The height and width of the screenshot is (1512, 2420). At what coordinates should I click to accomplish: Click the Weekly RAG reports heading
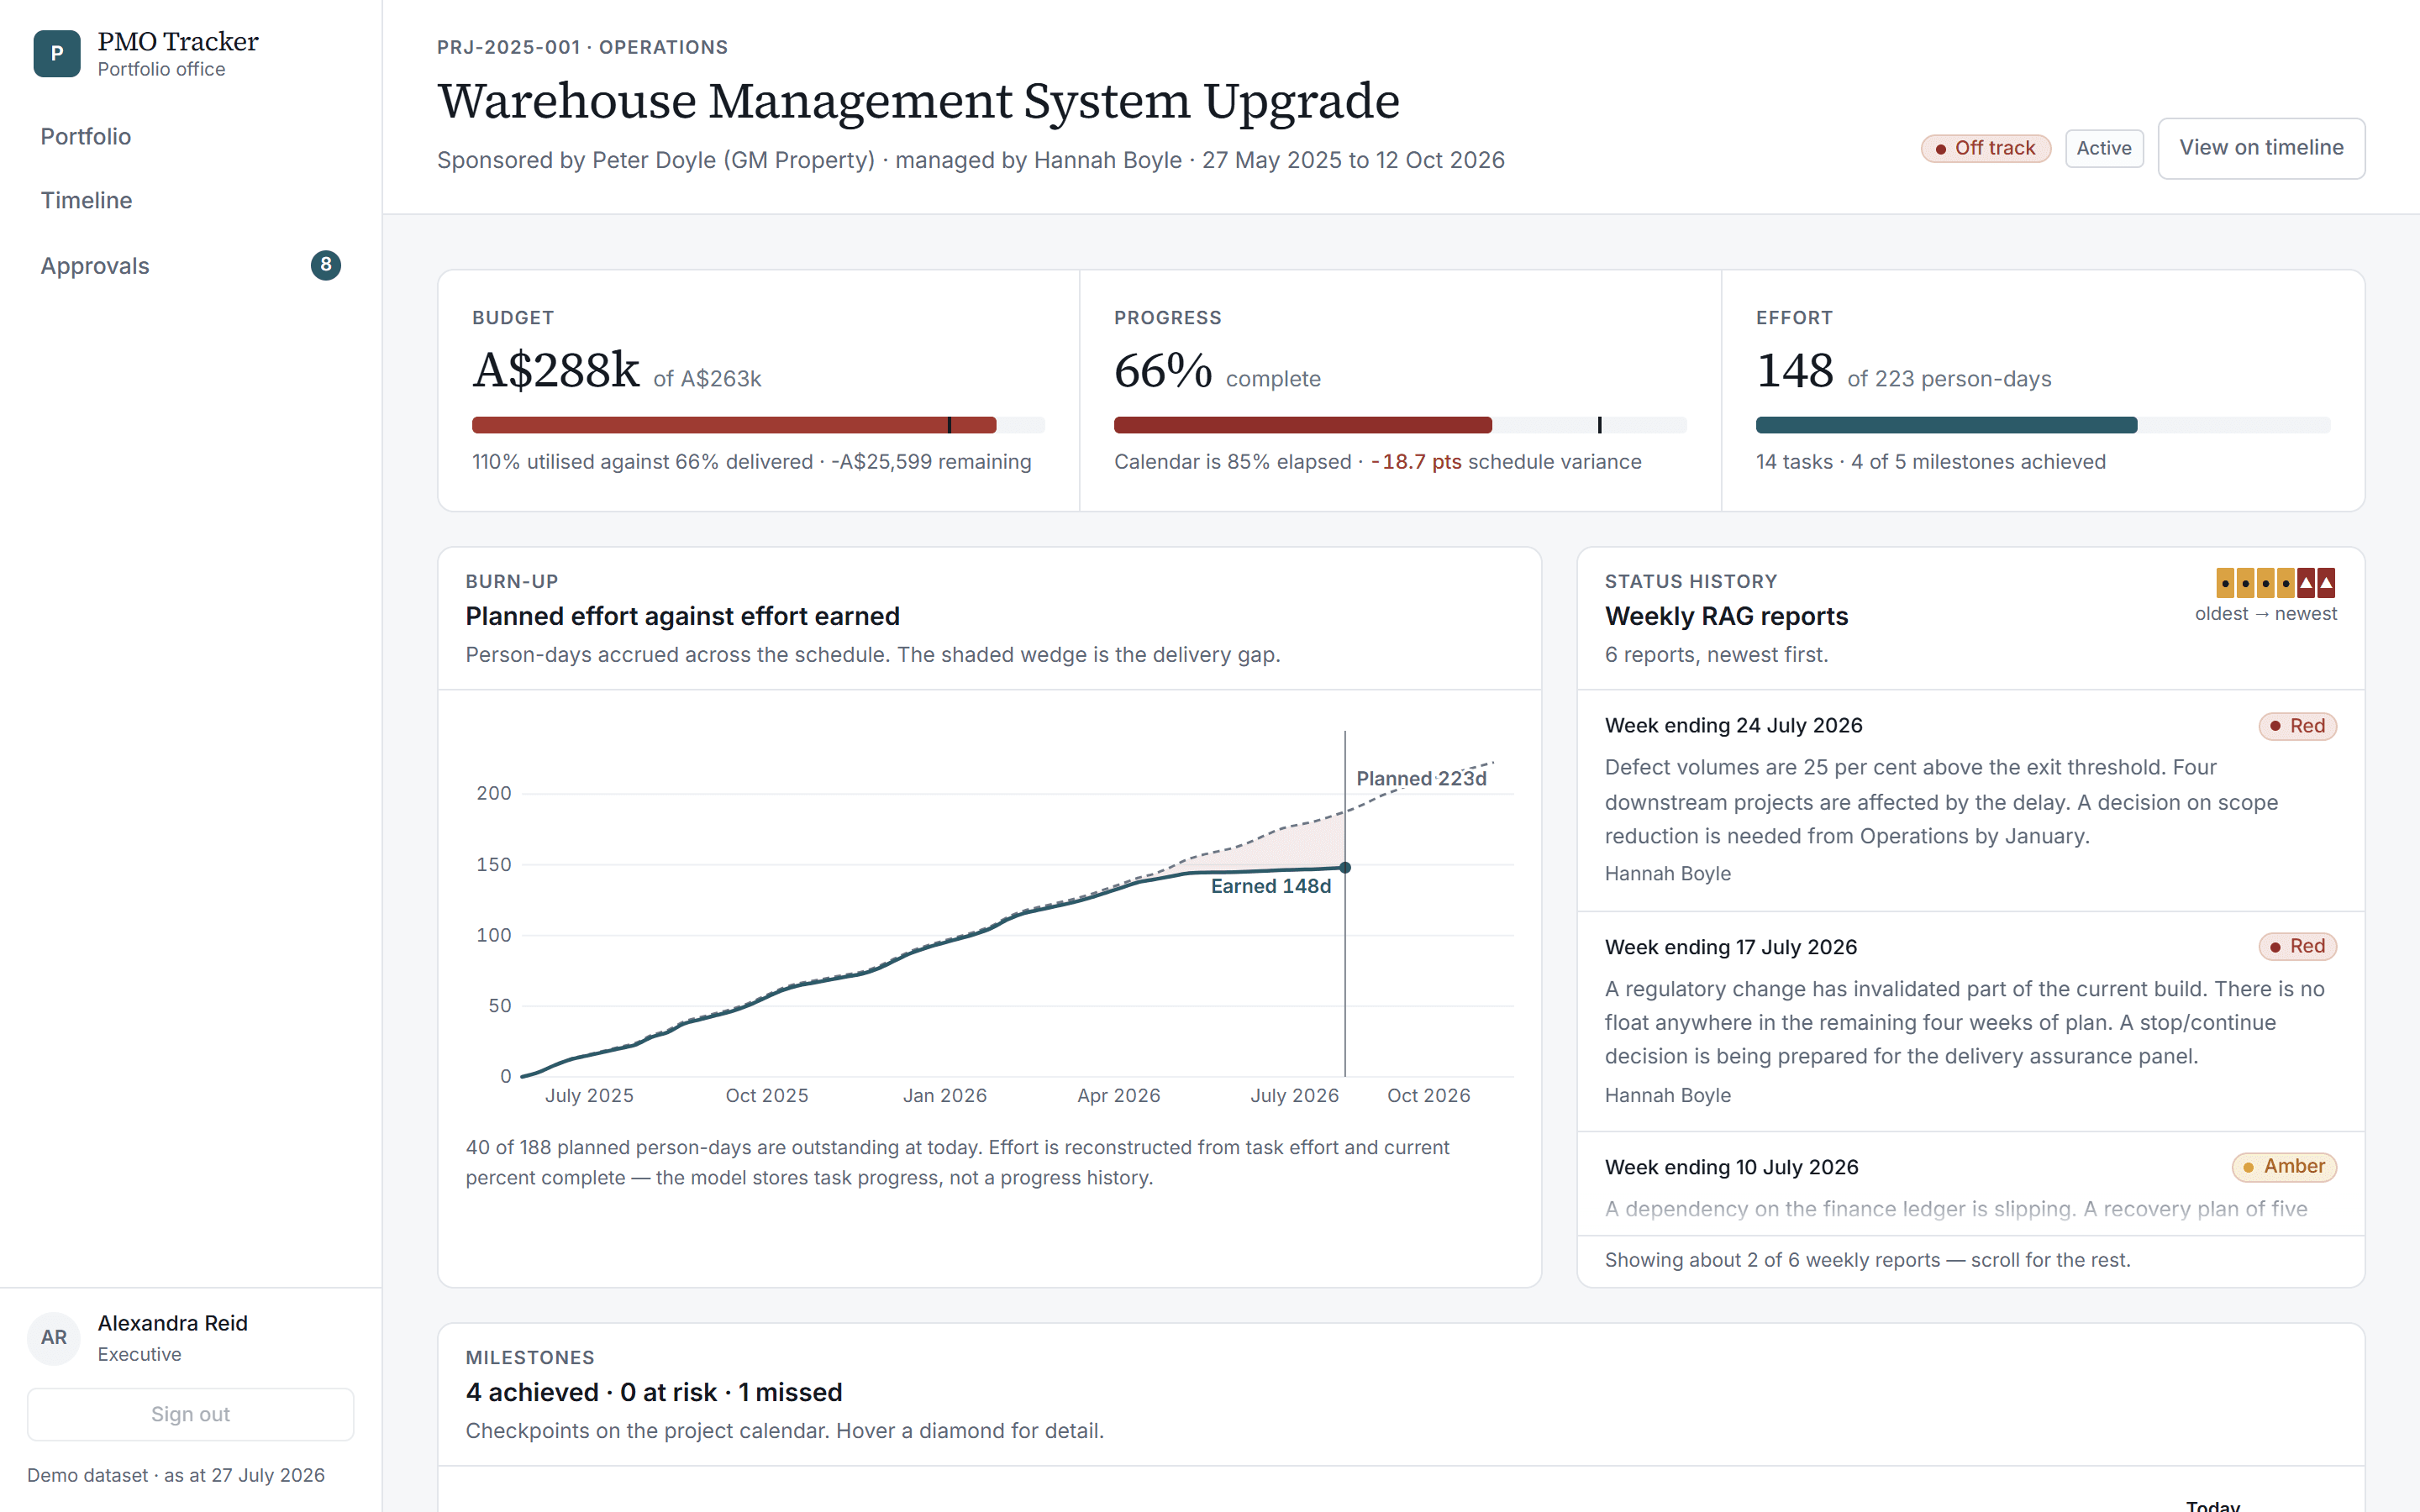click(1726, 616)
